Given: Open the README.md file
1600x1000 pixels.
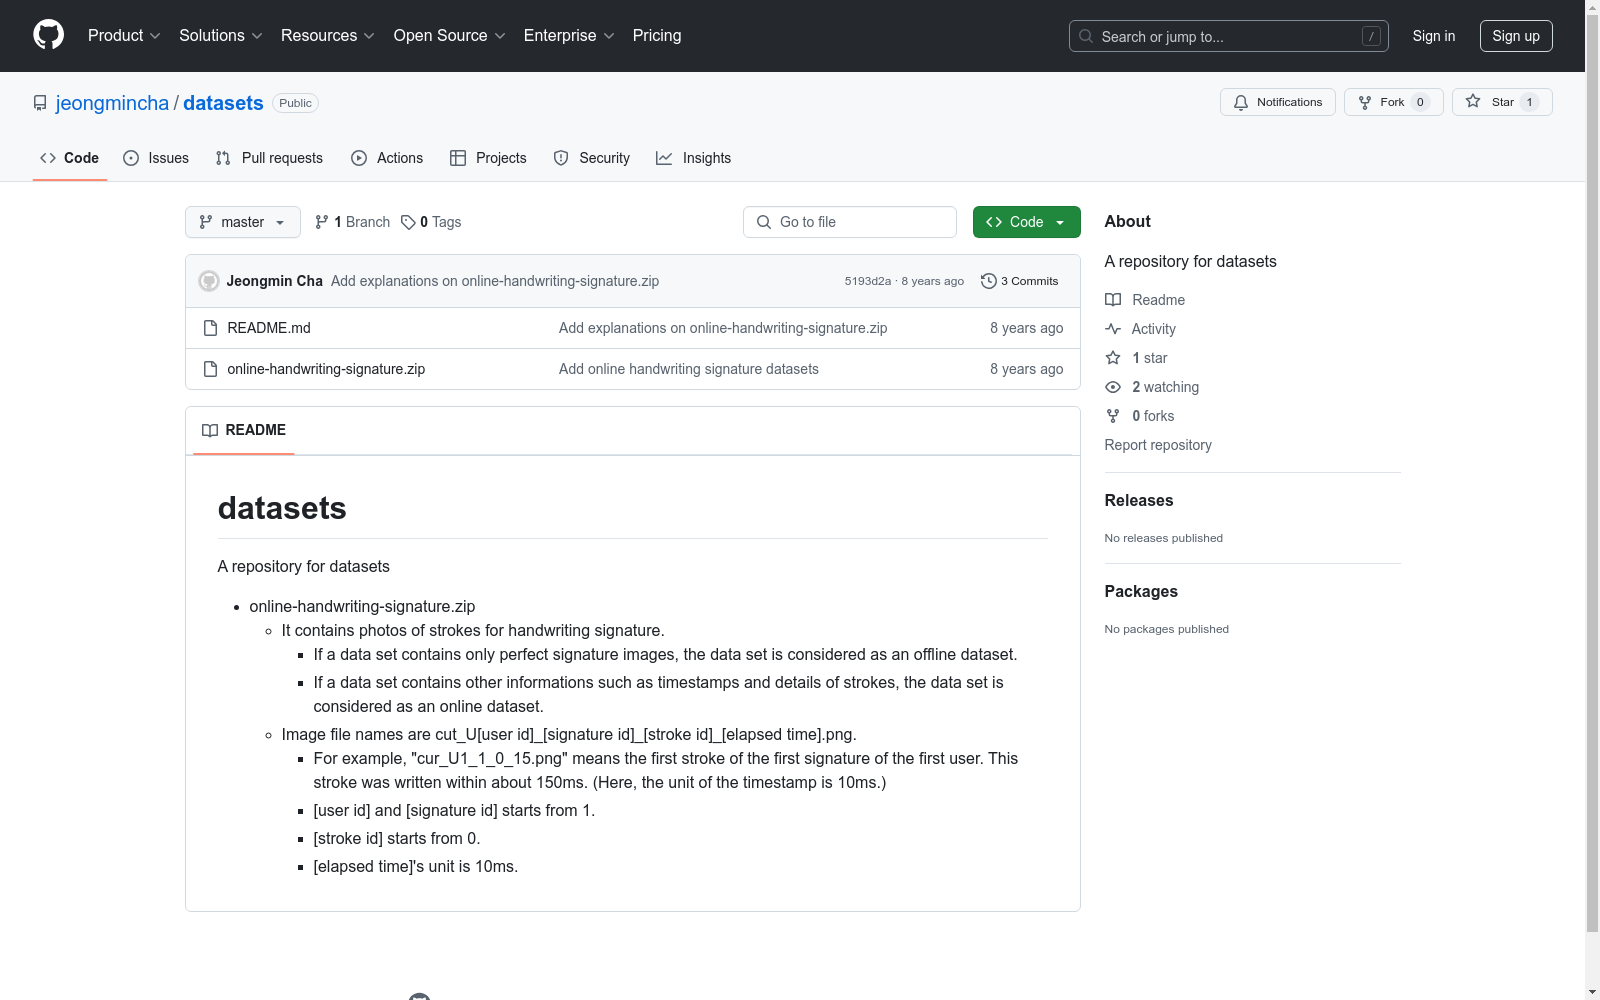Looking at the screenshot, I should [x=269, y=328].
